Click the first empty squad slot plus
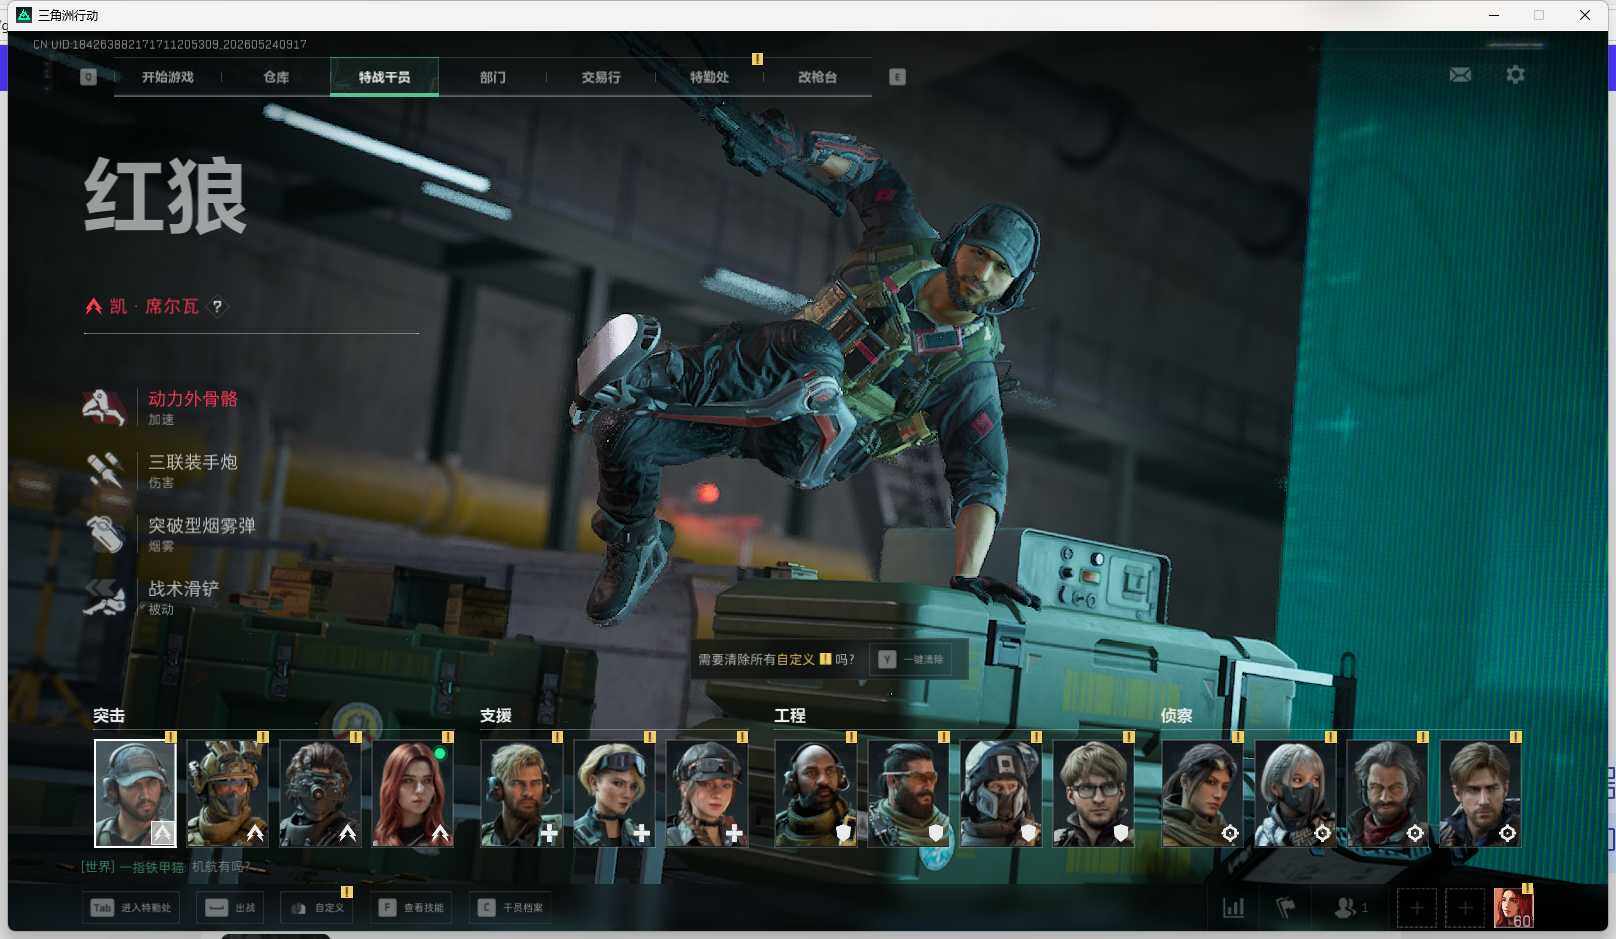 click(x=1417, y=908)
